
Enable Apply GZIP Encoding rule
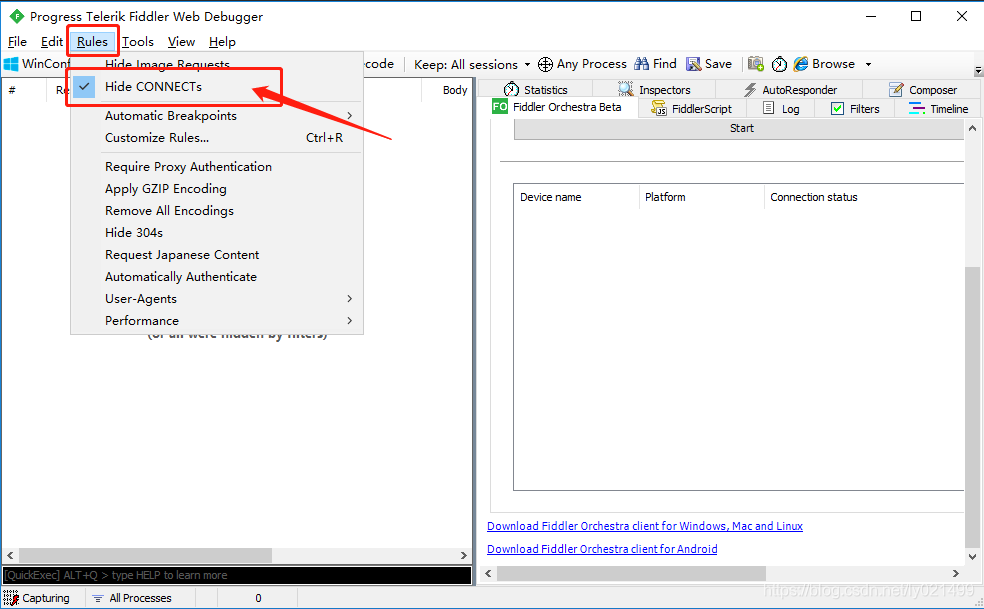tap(217, 188)
